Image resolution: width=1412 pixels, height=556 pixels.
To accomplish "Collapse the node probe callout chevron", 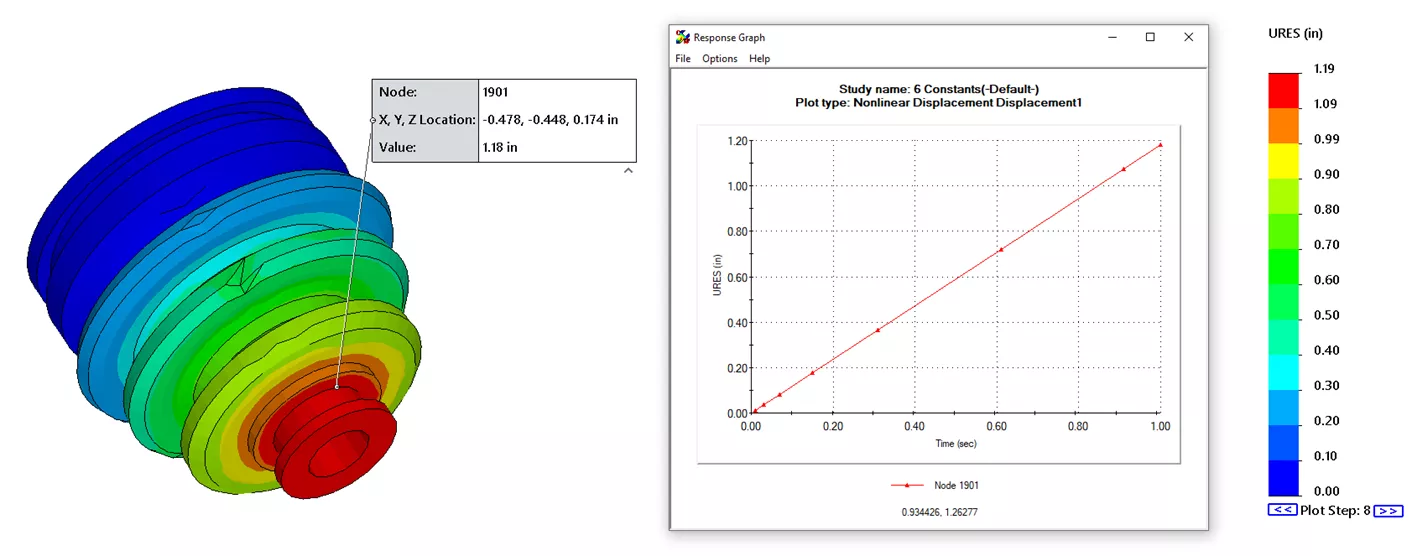I will pos(628,171).
